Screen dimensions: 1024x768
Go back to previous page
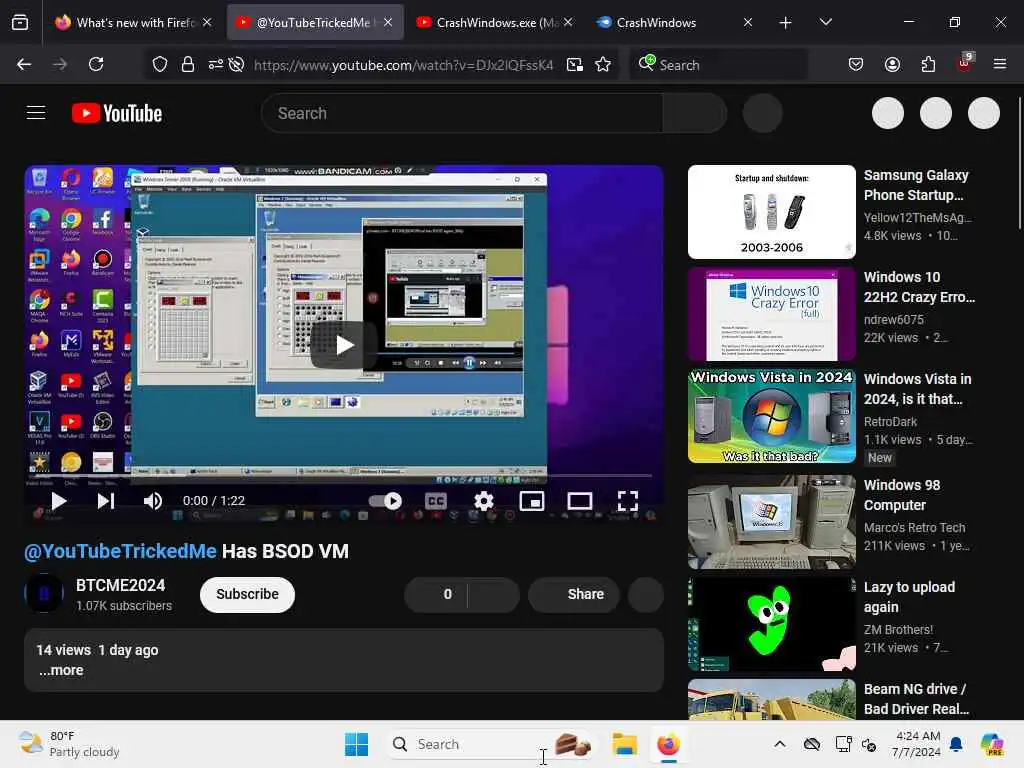click(x=24, y=64)
